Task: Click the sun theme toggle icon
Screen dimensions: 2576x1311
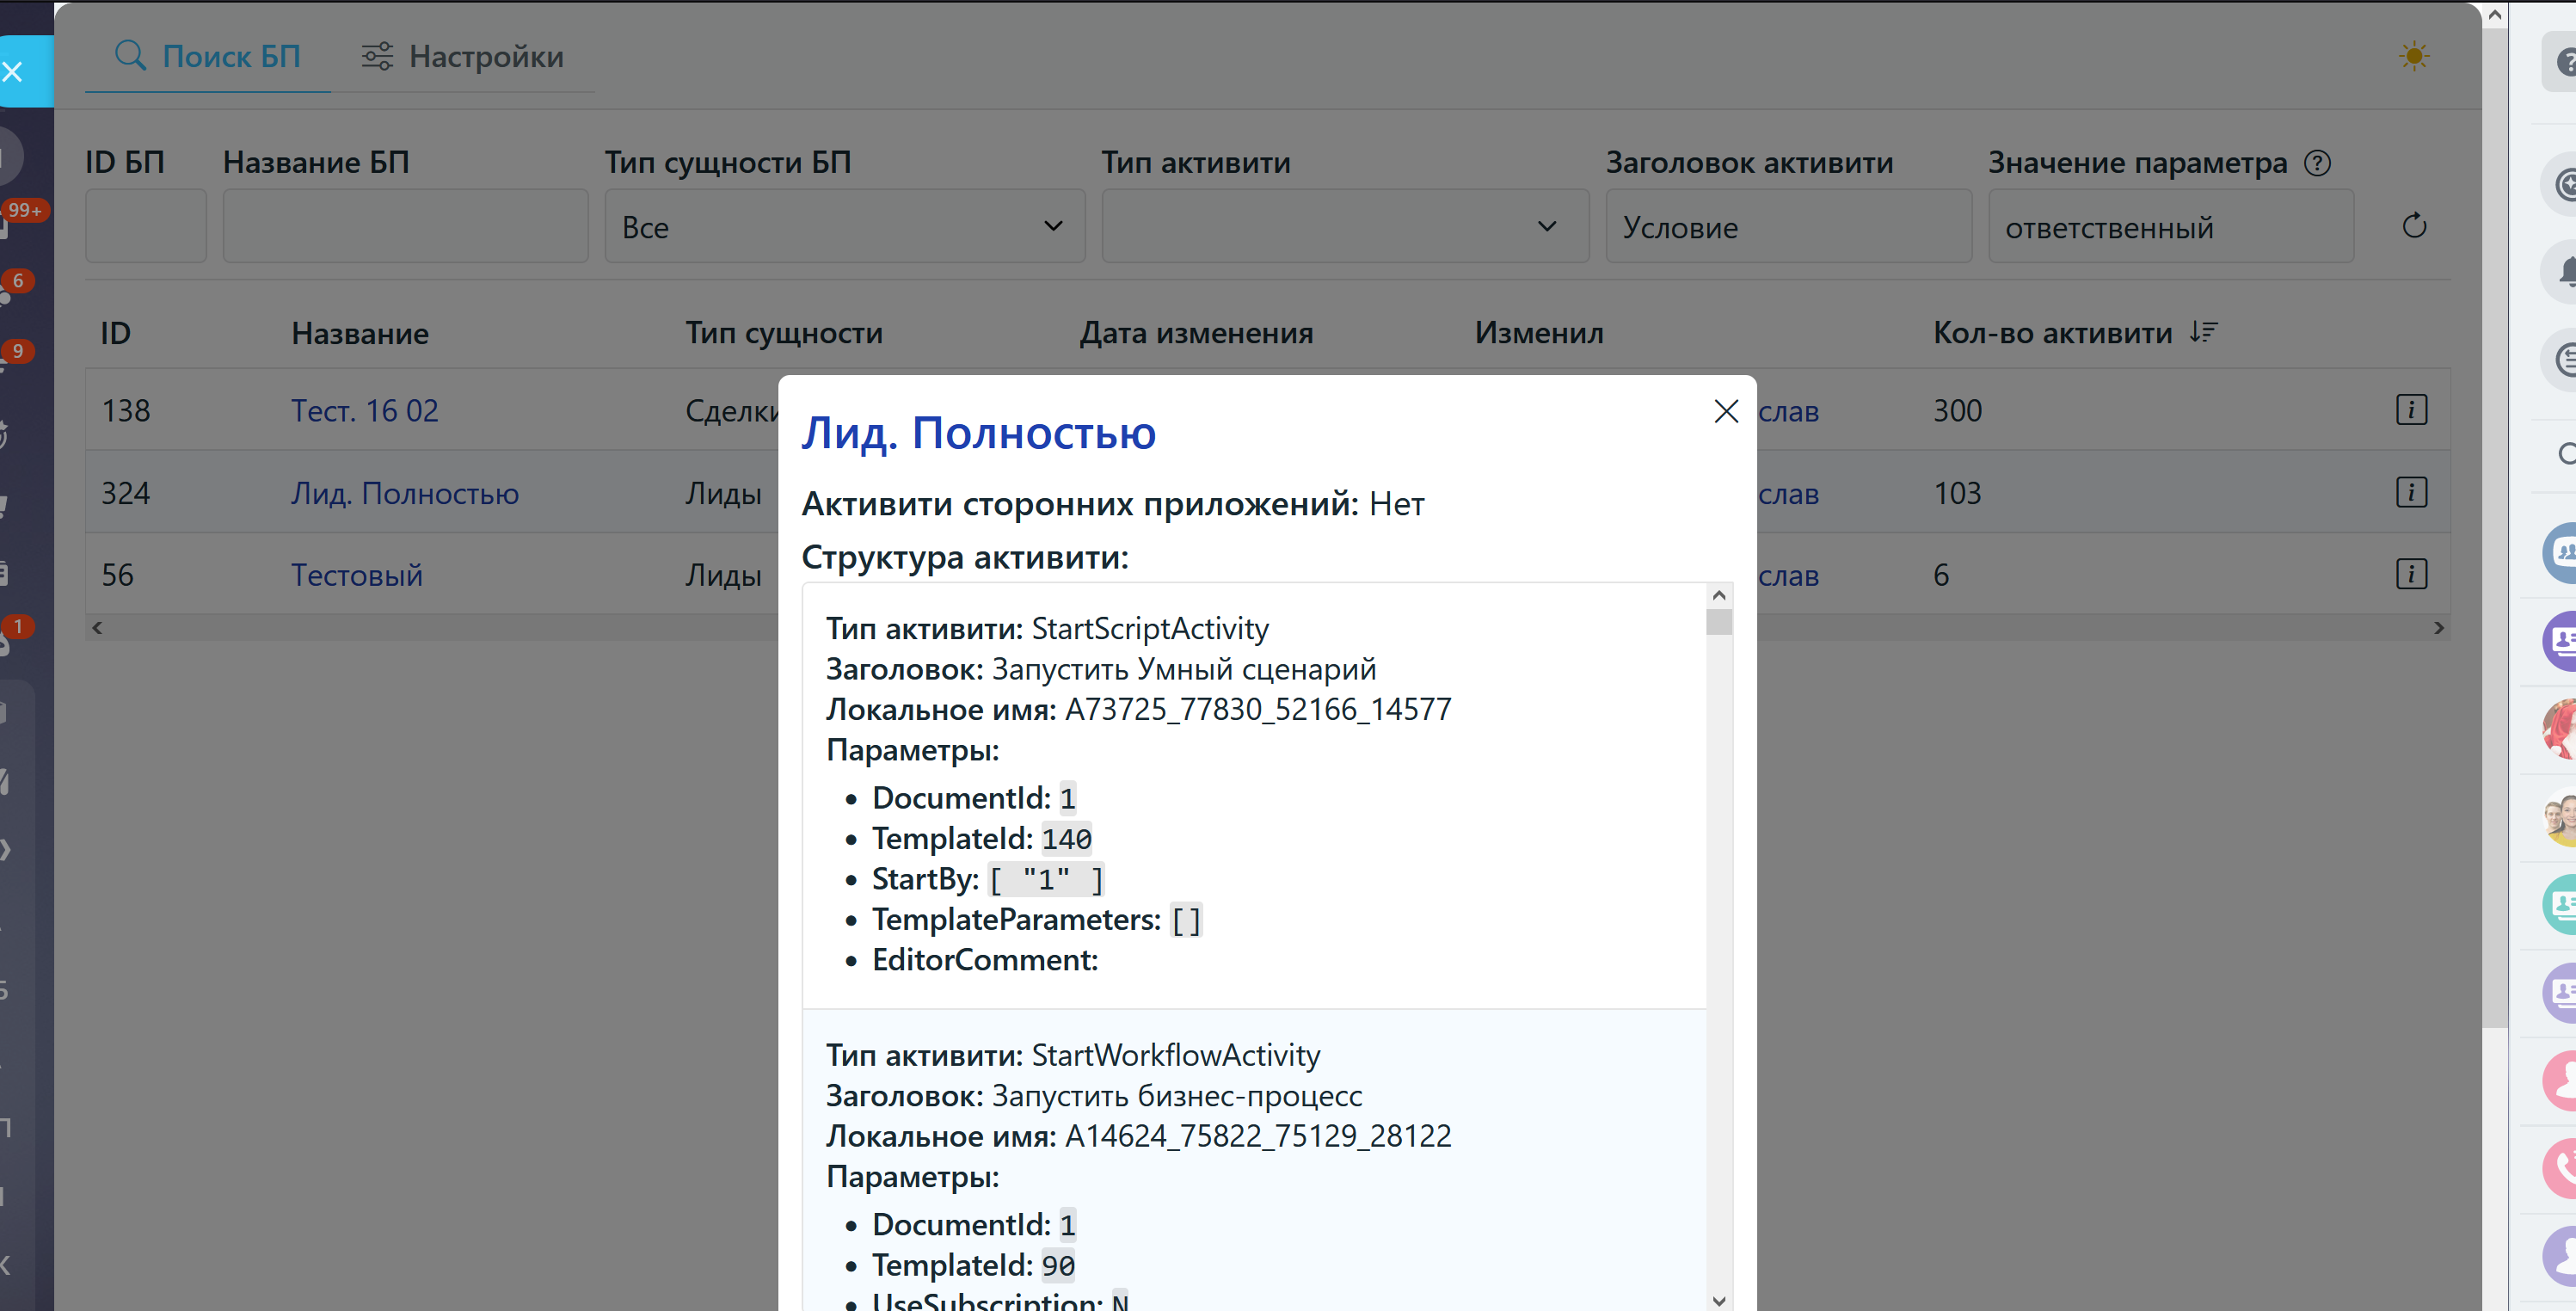Action: click(2413, 56)
